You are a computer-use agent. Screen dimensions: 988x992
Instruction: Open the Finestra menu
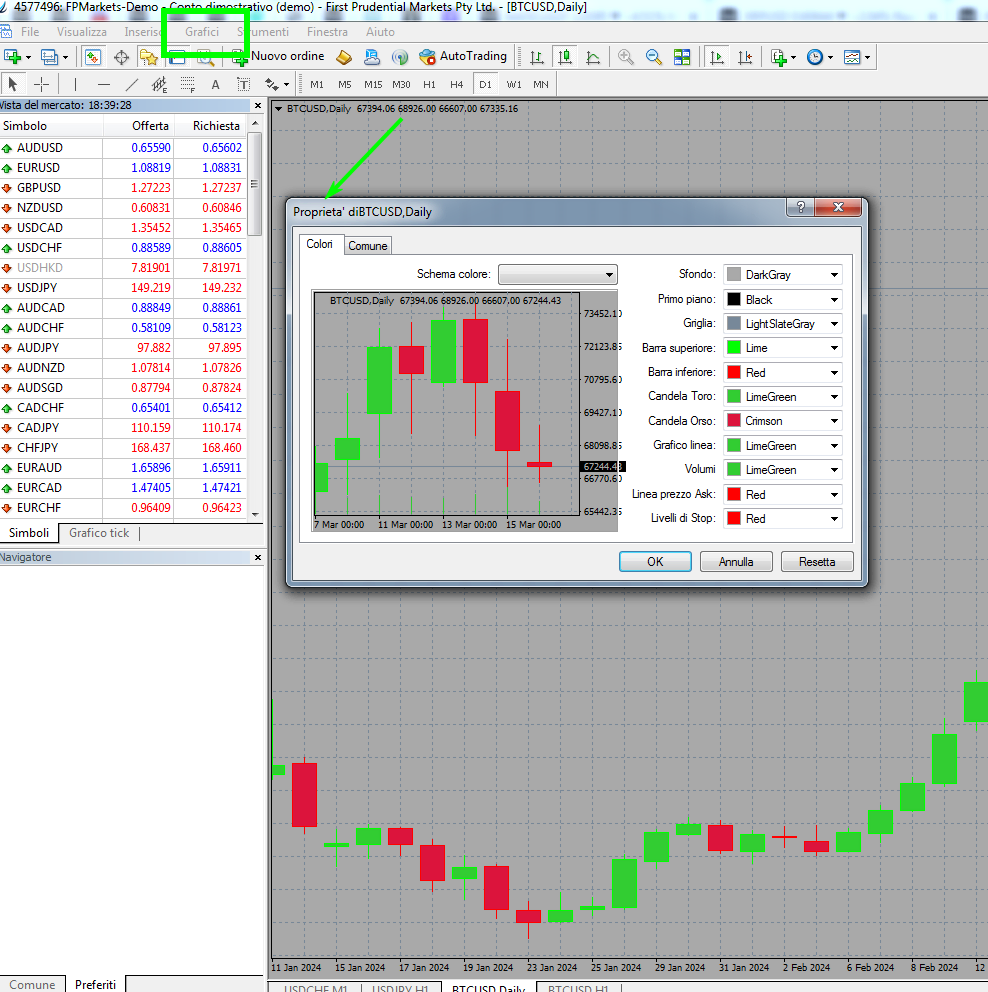[327, 32]
